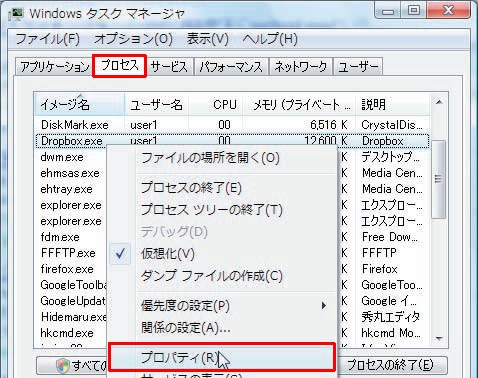478x378 pixels.
Task: Click the CrystalDis... description cell
Action: (392, 125)
